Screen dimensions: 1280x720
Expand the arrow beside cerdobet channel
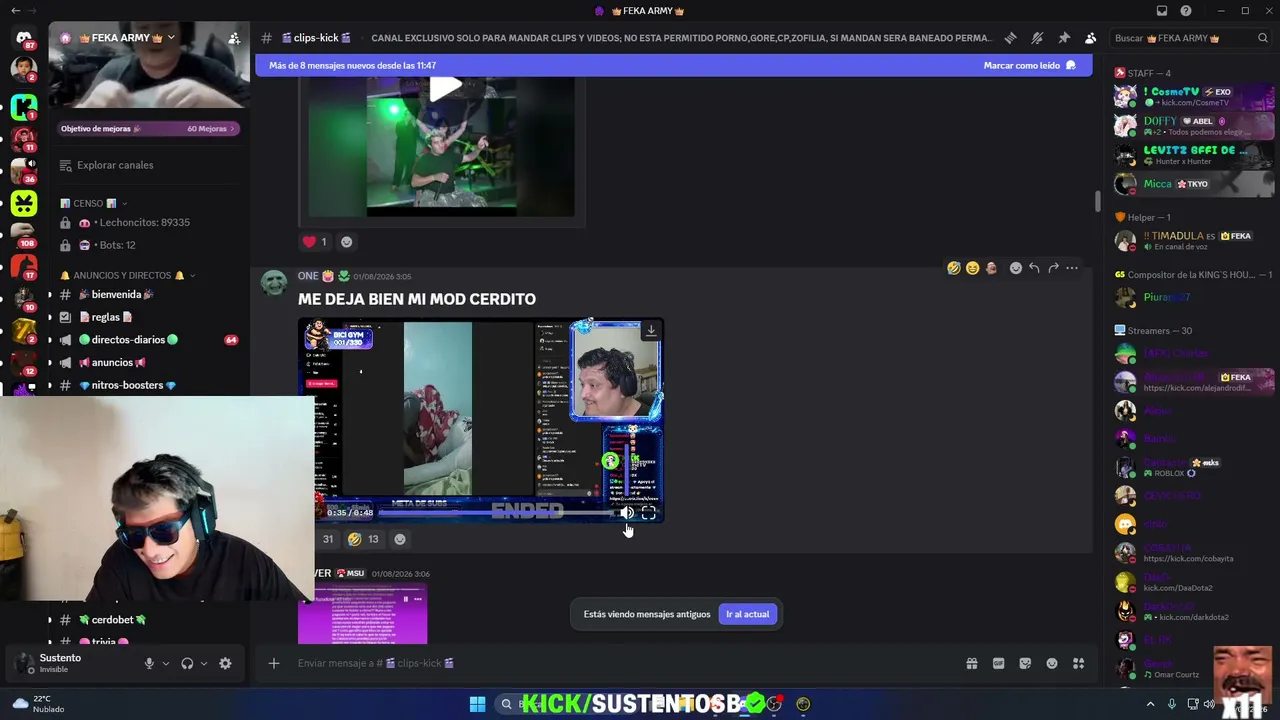[50, 620]
